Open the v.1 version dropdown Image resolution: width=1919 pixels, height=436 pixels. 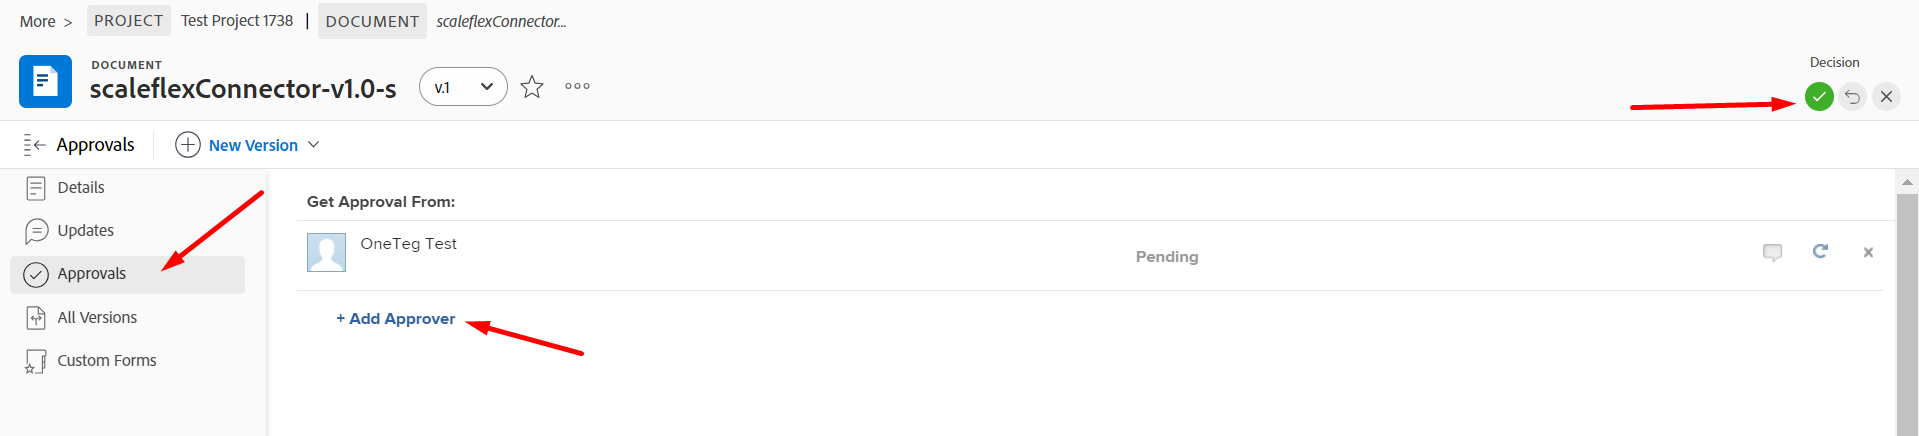point(463,87)
